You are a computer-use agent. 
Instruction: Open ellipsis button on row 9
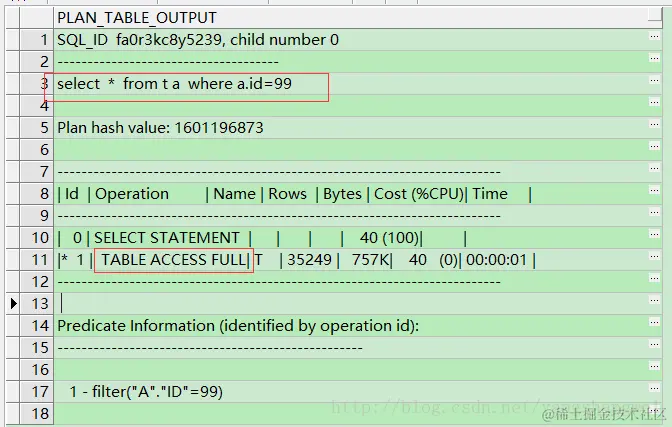pos(654,212)
